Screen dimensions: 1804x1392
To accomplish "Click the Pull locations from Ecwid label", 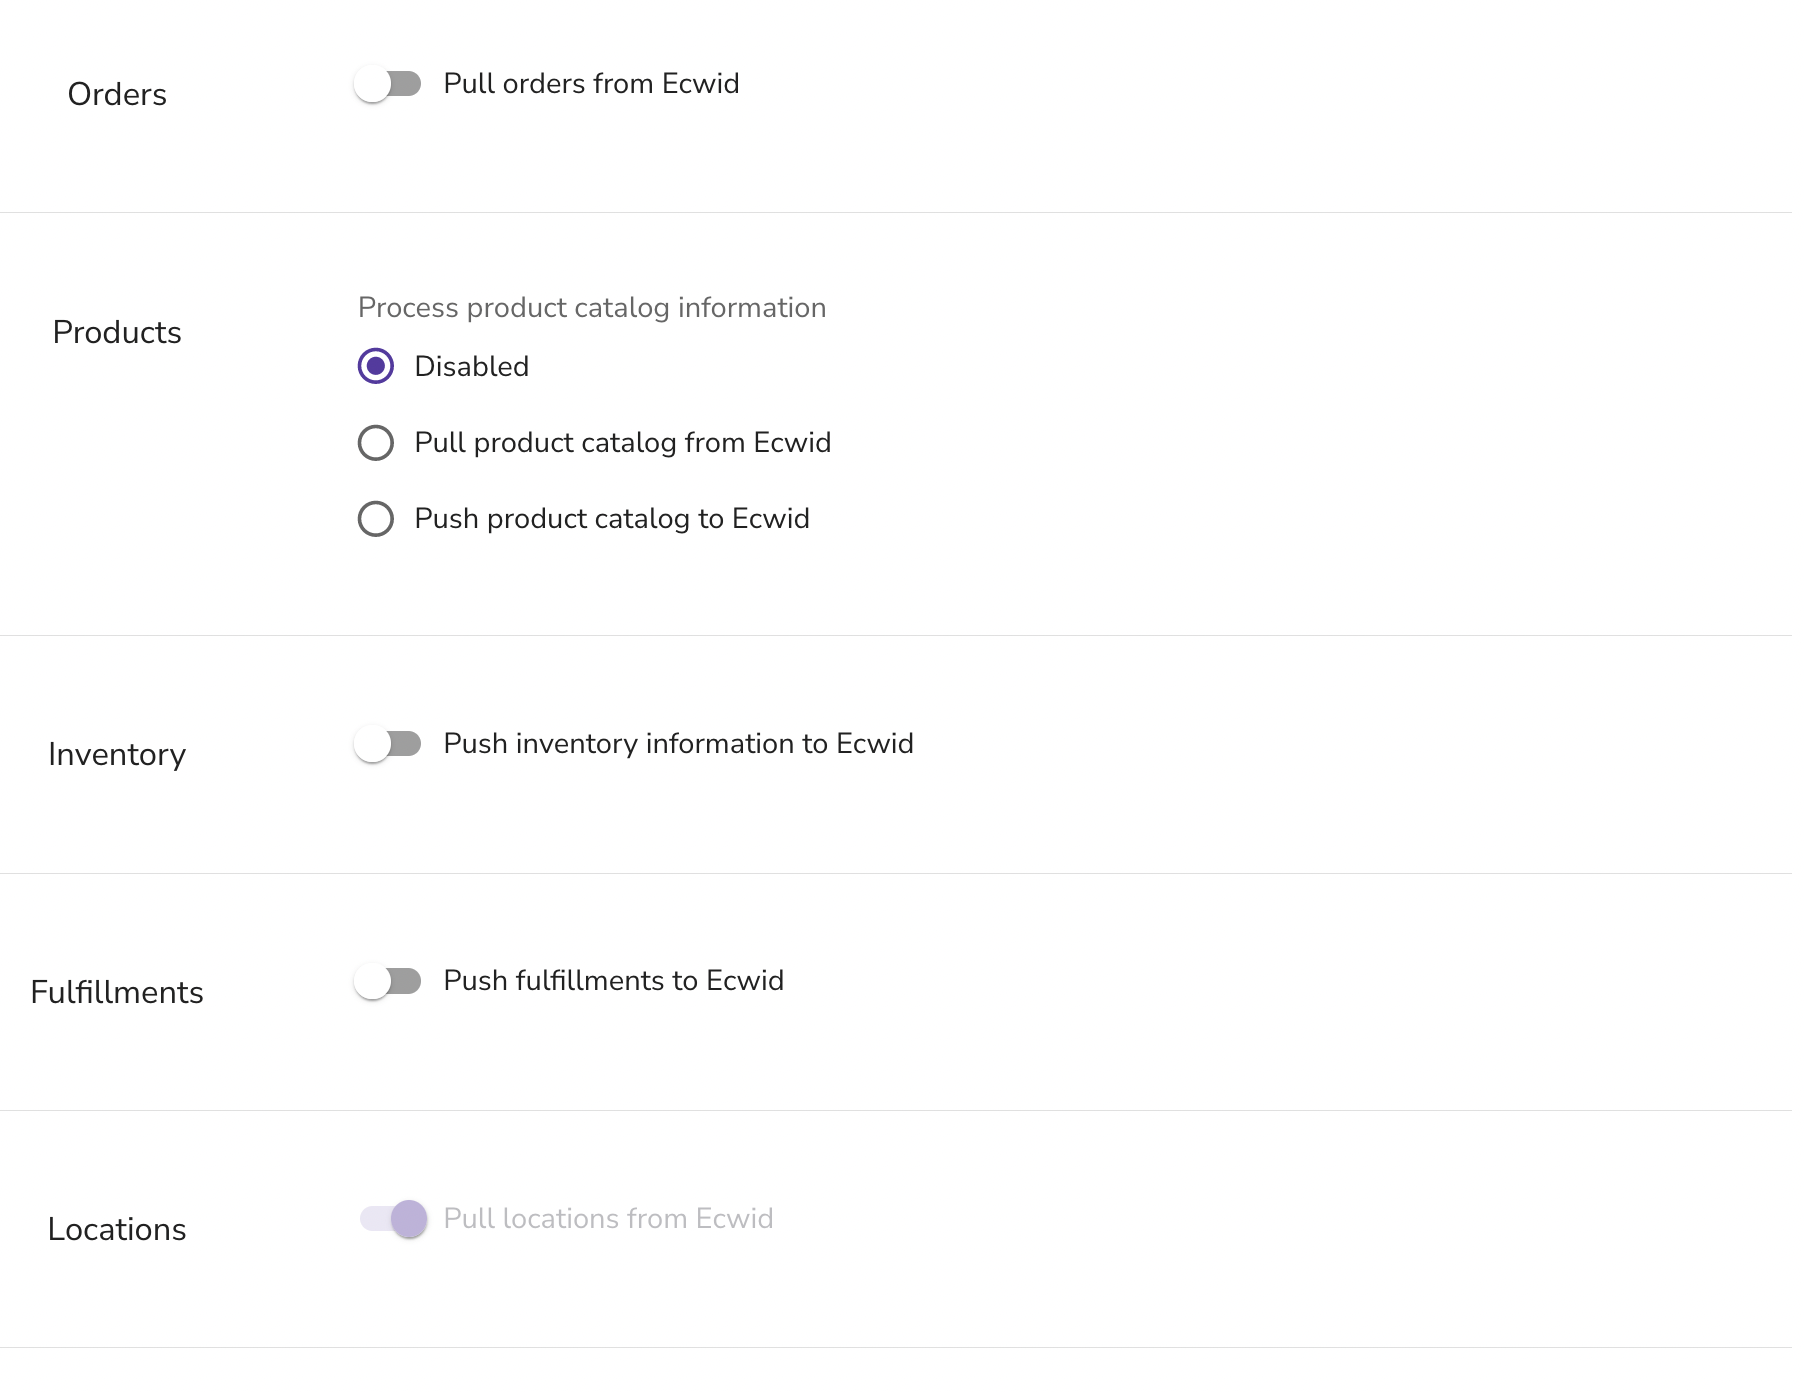I will 608,1219.
